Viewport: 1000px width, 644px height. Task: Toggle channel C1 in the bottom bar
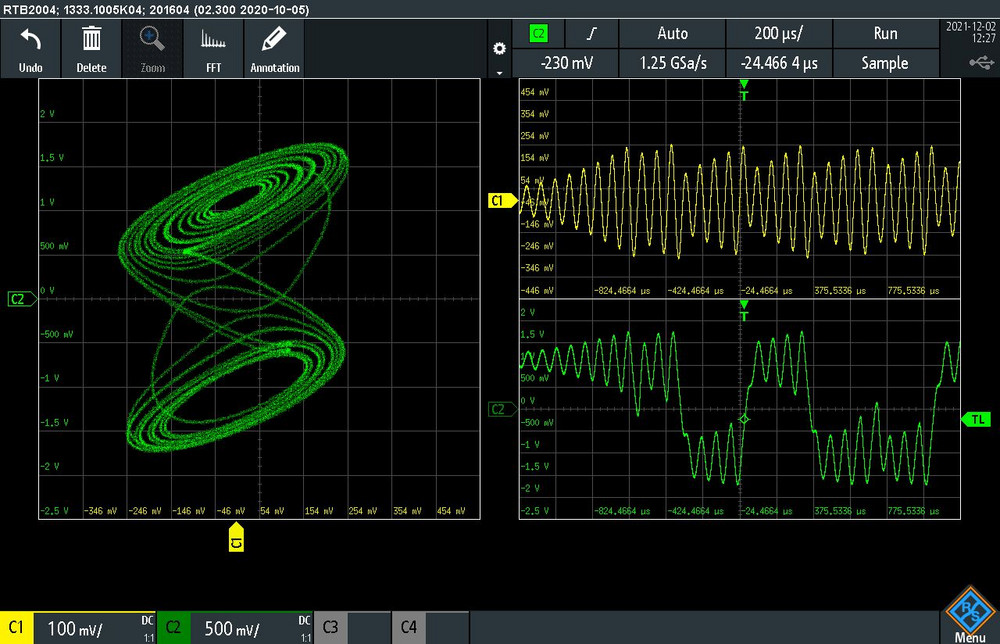17,628
